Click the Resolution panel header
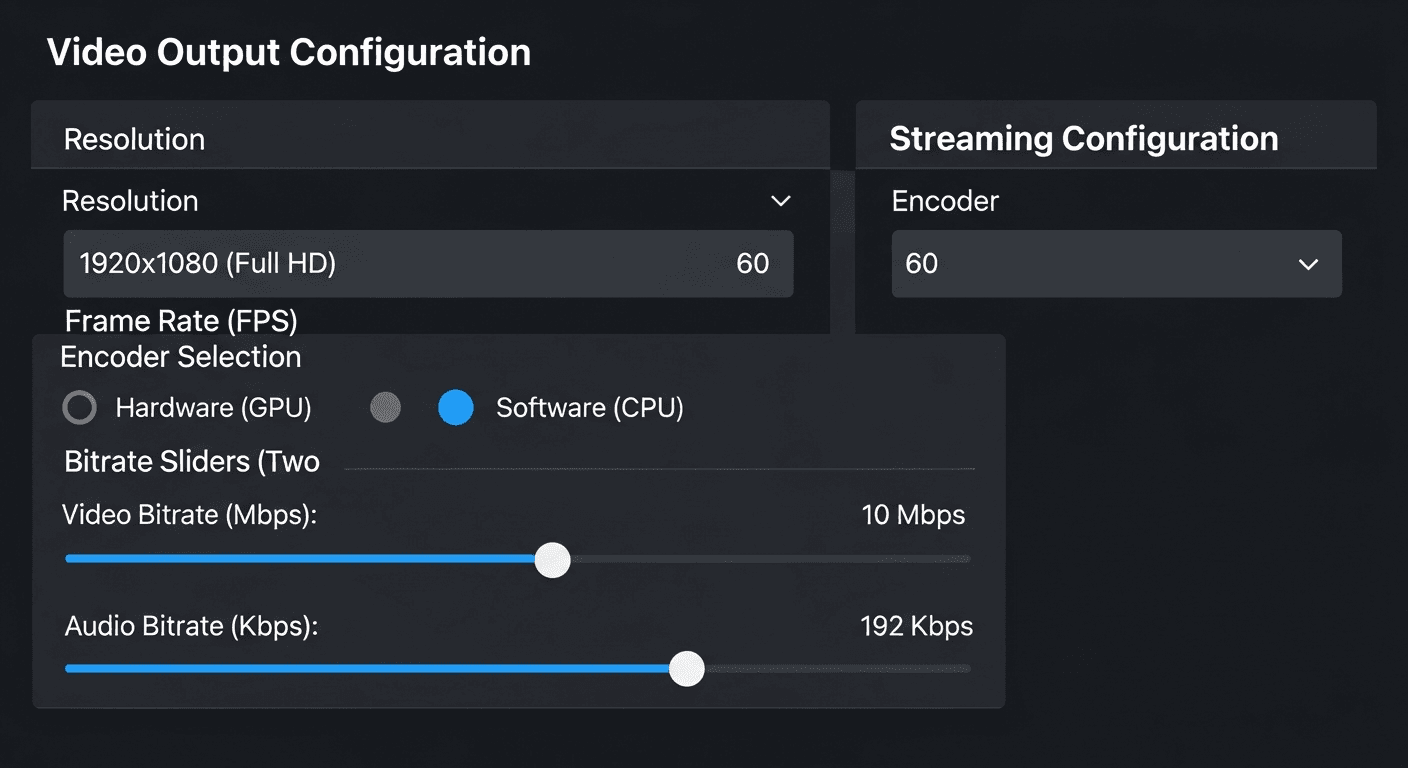 coord(134,138)
